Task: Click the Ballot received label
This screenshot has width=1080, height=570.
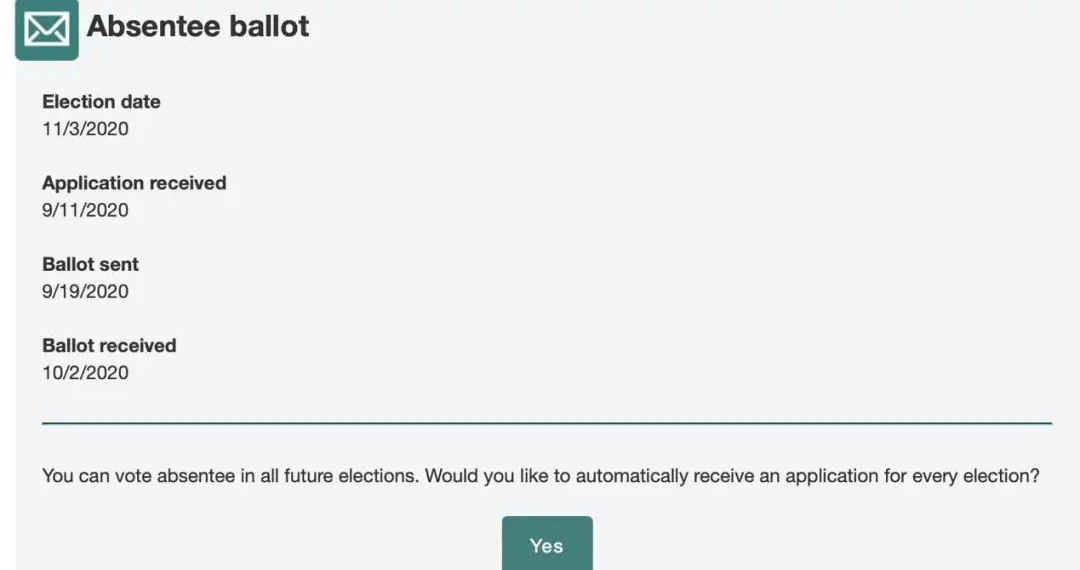Action: 110,346
